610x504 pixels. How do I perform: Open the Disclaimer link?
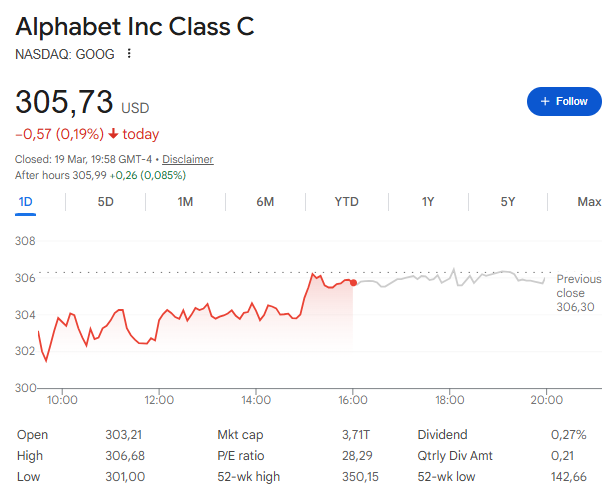coord(188,159)
